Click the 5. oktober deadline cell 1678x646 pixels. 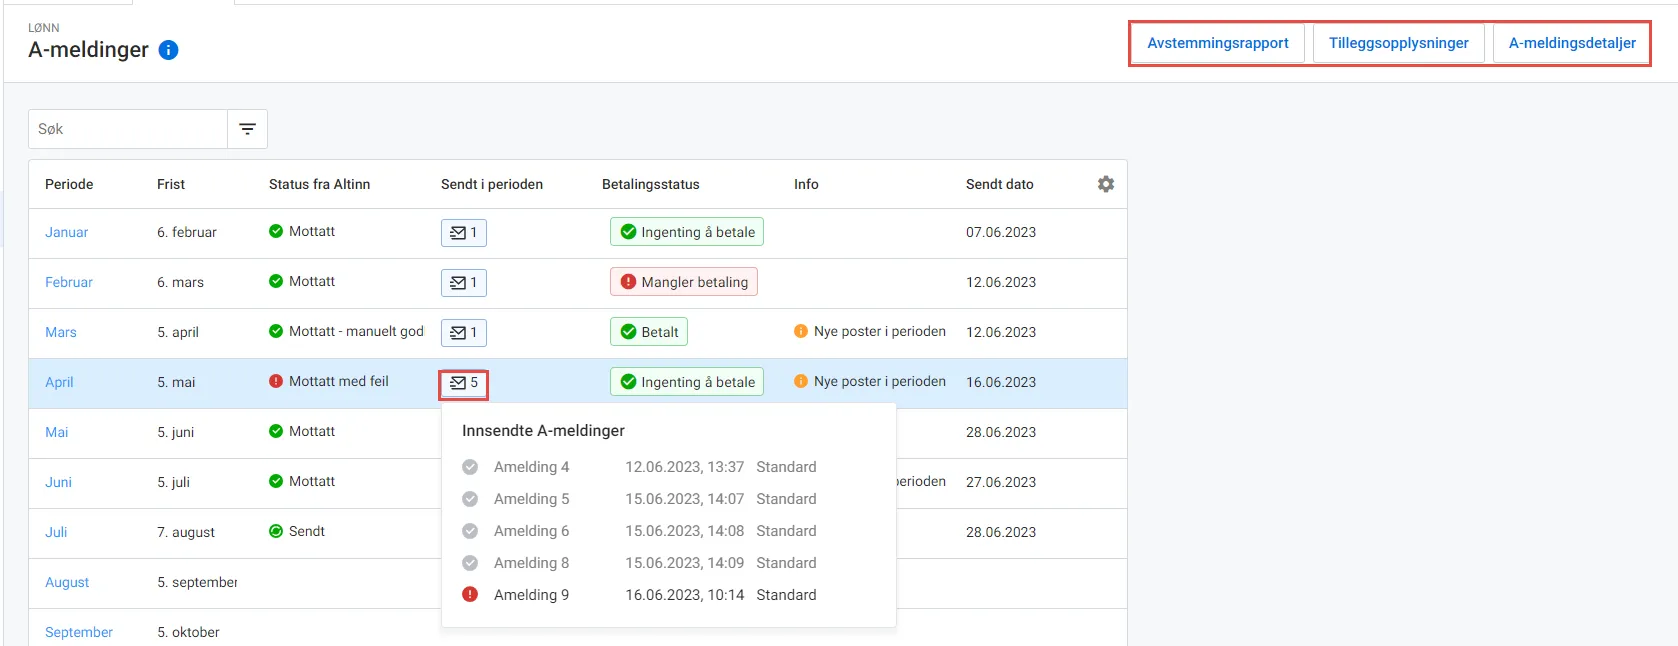[x=188, y=632]
